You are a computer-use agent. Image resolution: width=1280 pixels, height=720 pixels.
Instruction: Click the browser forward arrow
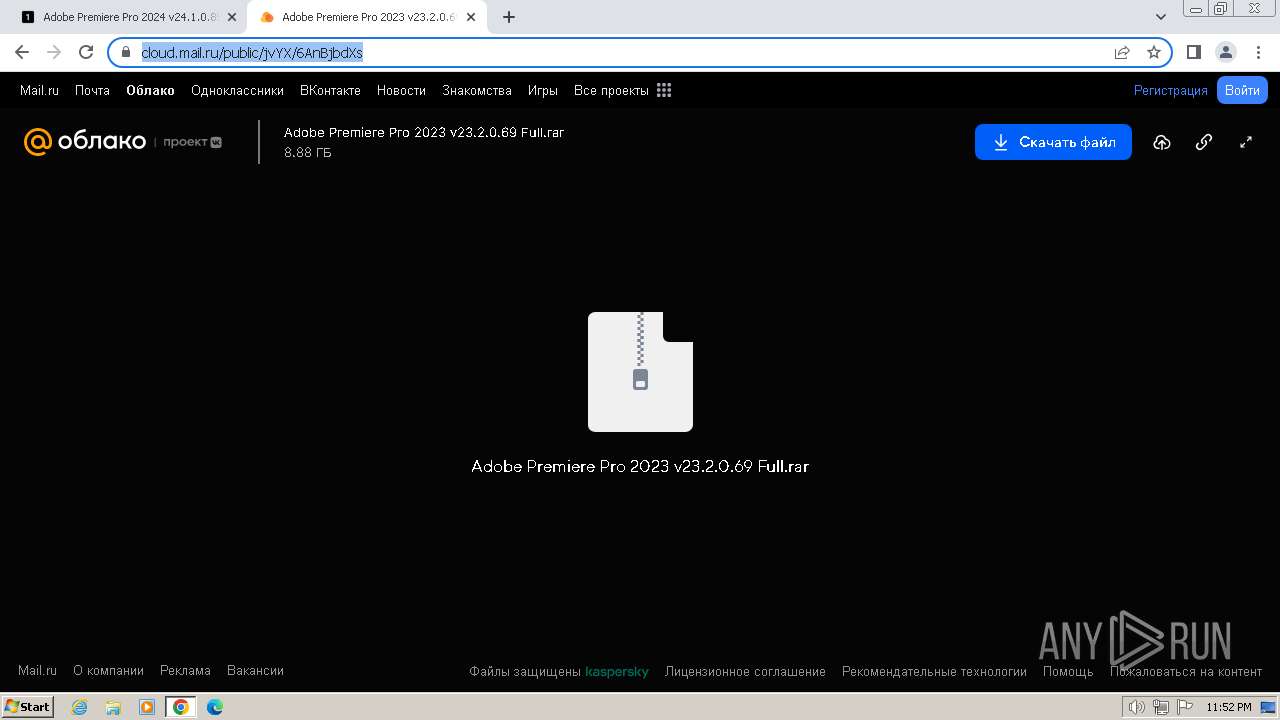tap(54, 52)
